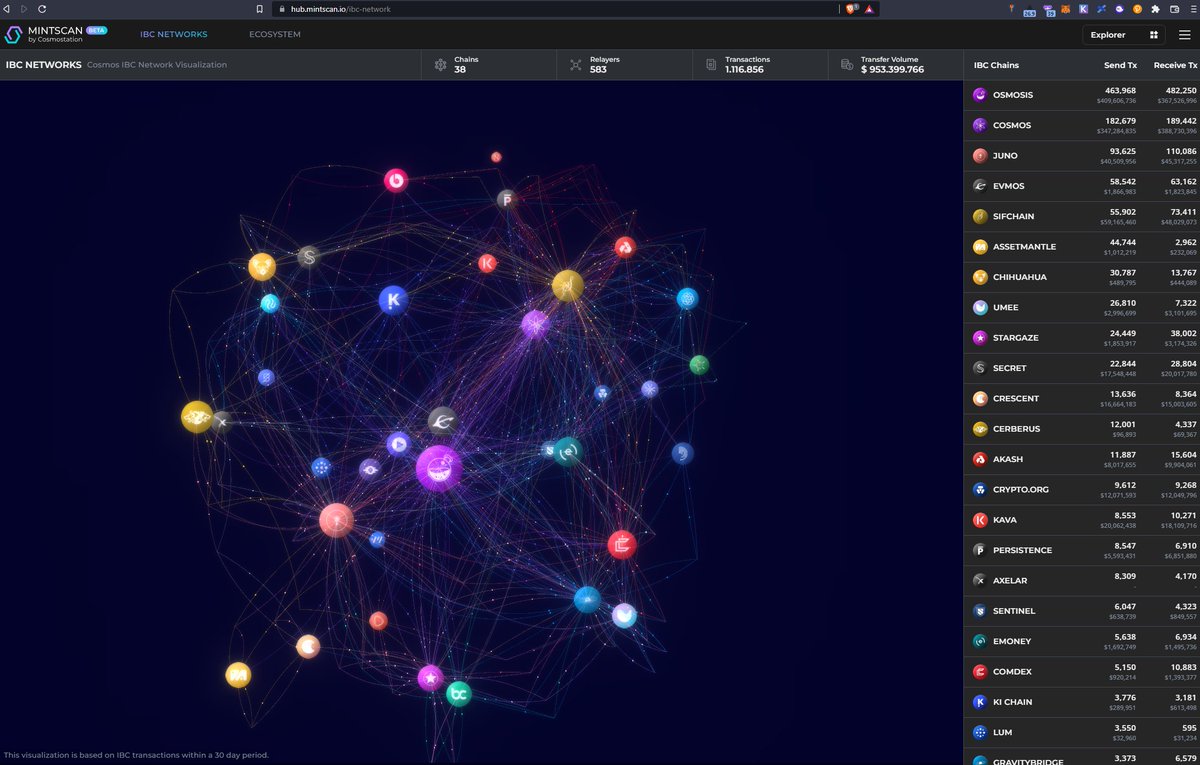This screenshot has height=765, width=1200.
Task: Click the EMONEY row in the list
Action: click(x=1082, y=641)
